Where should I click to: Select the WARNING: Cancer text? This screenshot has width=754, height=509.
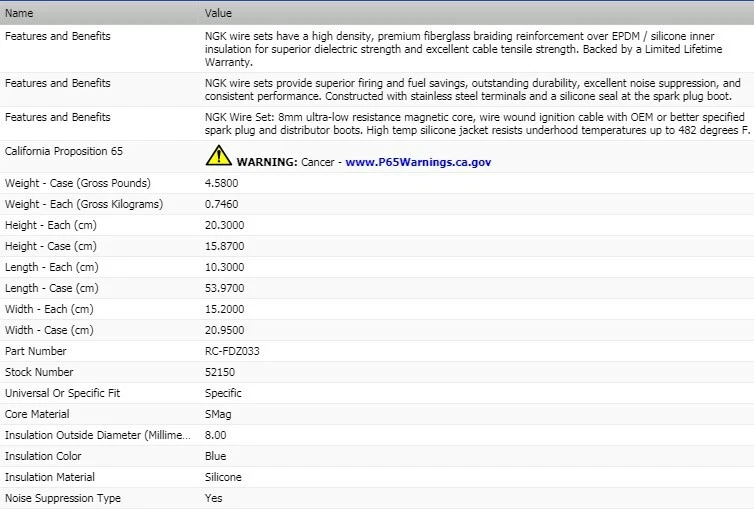point(285,162)
